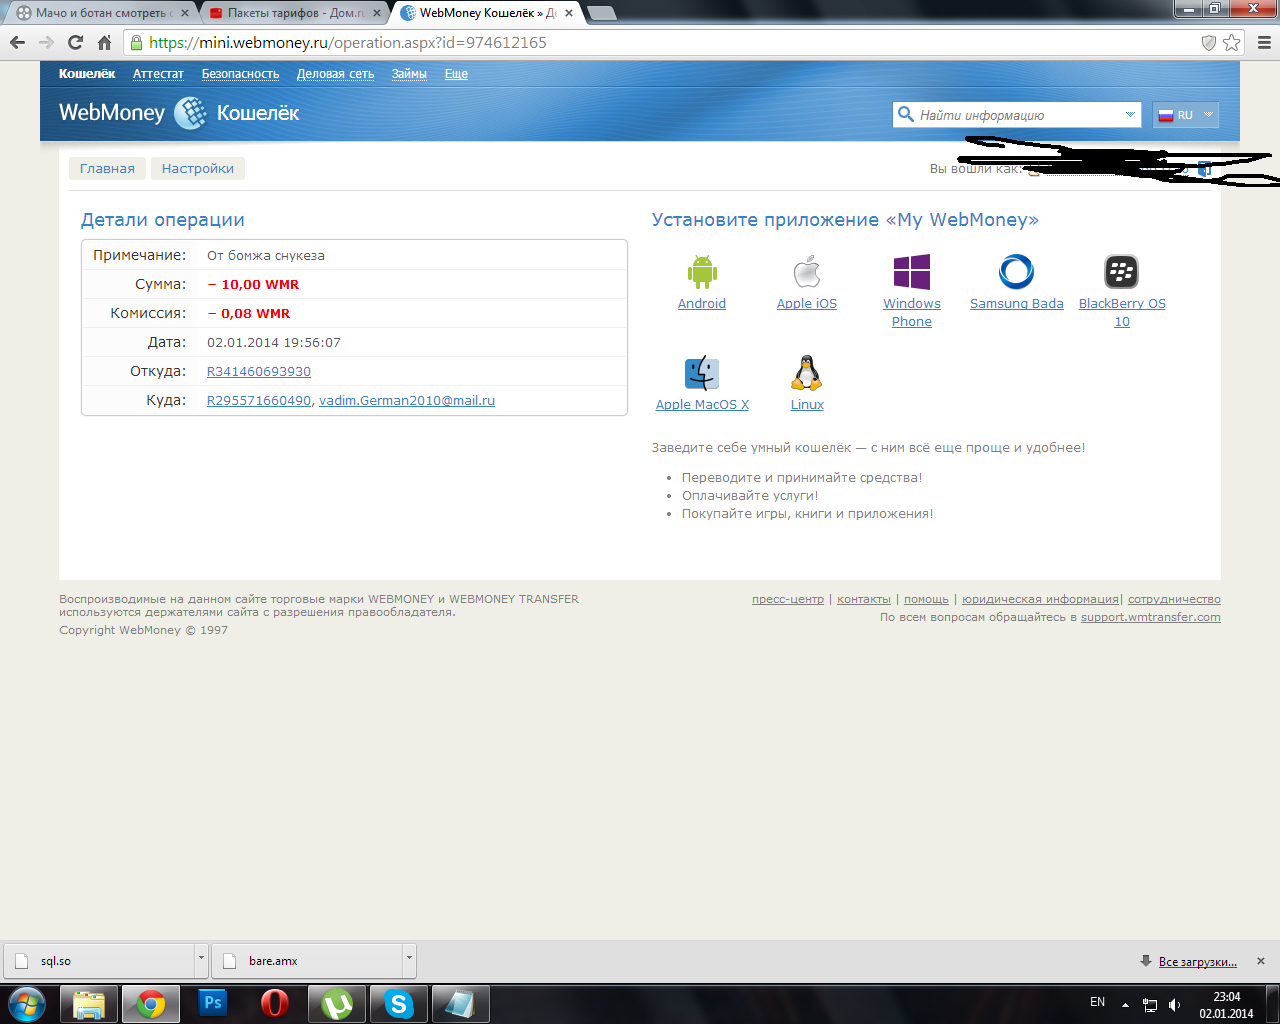Screen dimensions: 1280x1024
Task: Expand the search field dropdown arrow
Action: pyautogui.click(x=1130, y=114)
